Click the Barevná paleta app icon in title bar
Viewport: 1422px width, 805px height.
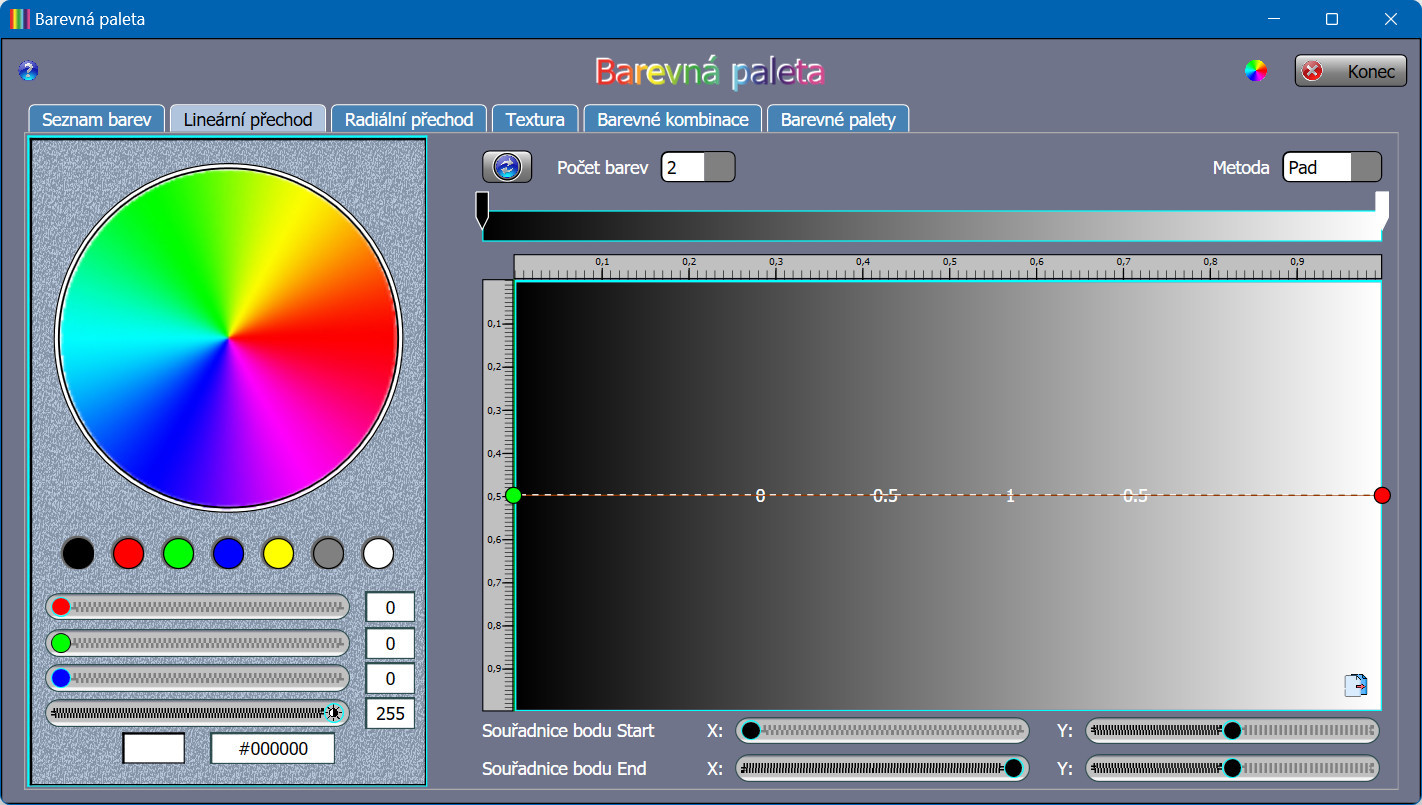(x=19, y=19)
